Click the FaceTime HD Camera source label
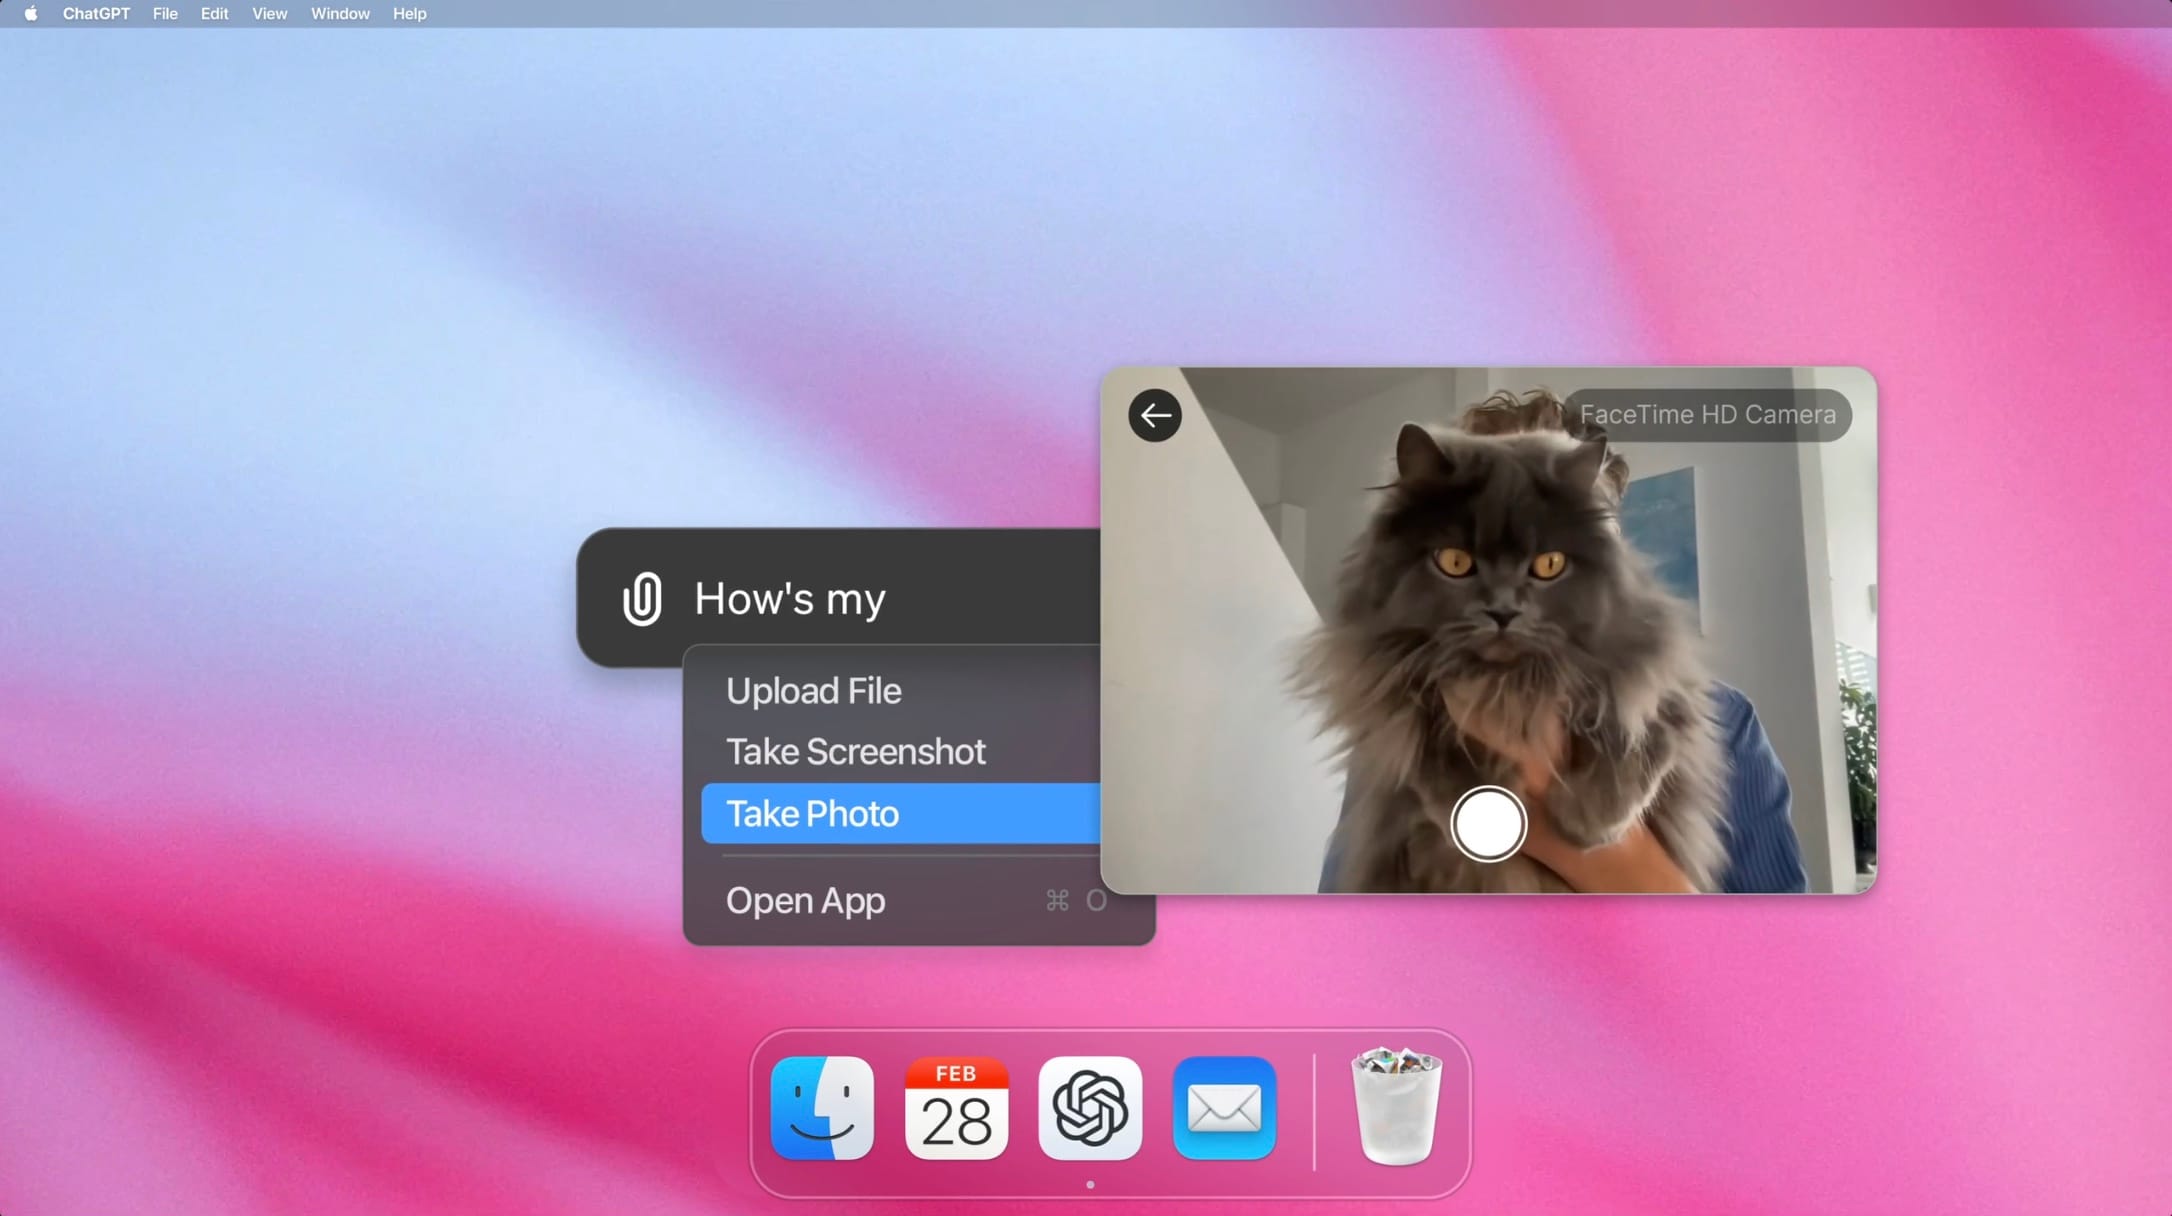Image resolution: width=2172 pixels, height=1216 pixels. click(1710, 414)
